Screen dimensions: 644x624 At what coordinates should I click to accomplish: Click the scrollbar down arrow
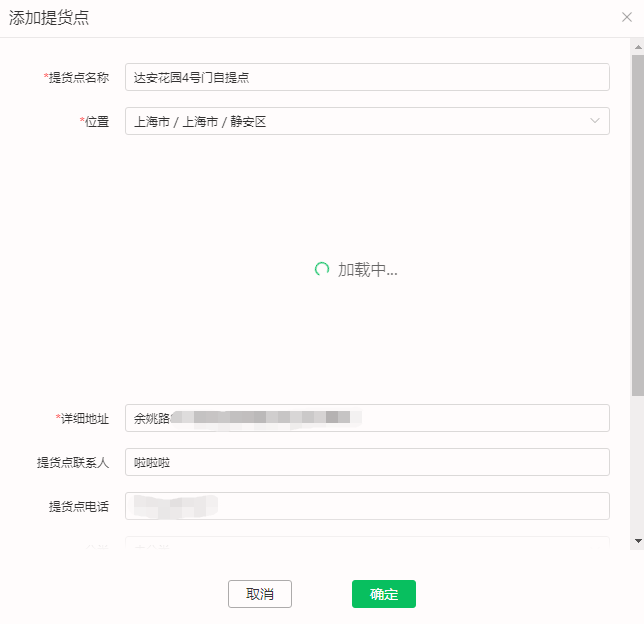[x=638, y=541]
